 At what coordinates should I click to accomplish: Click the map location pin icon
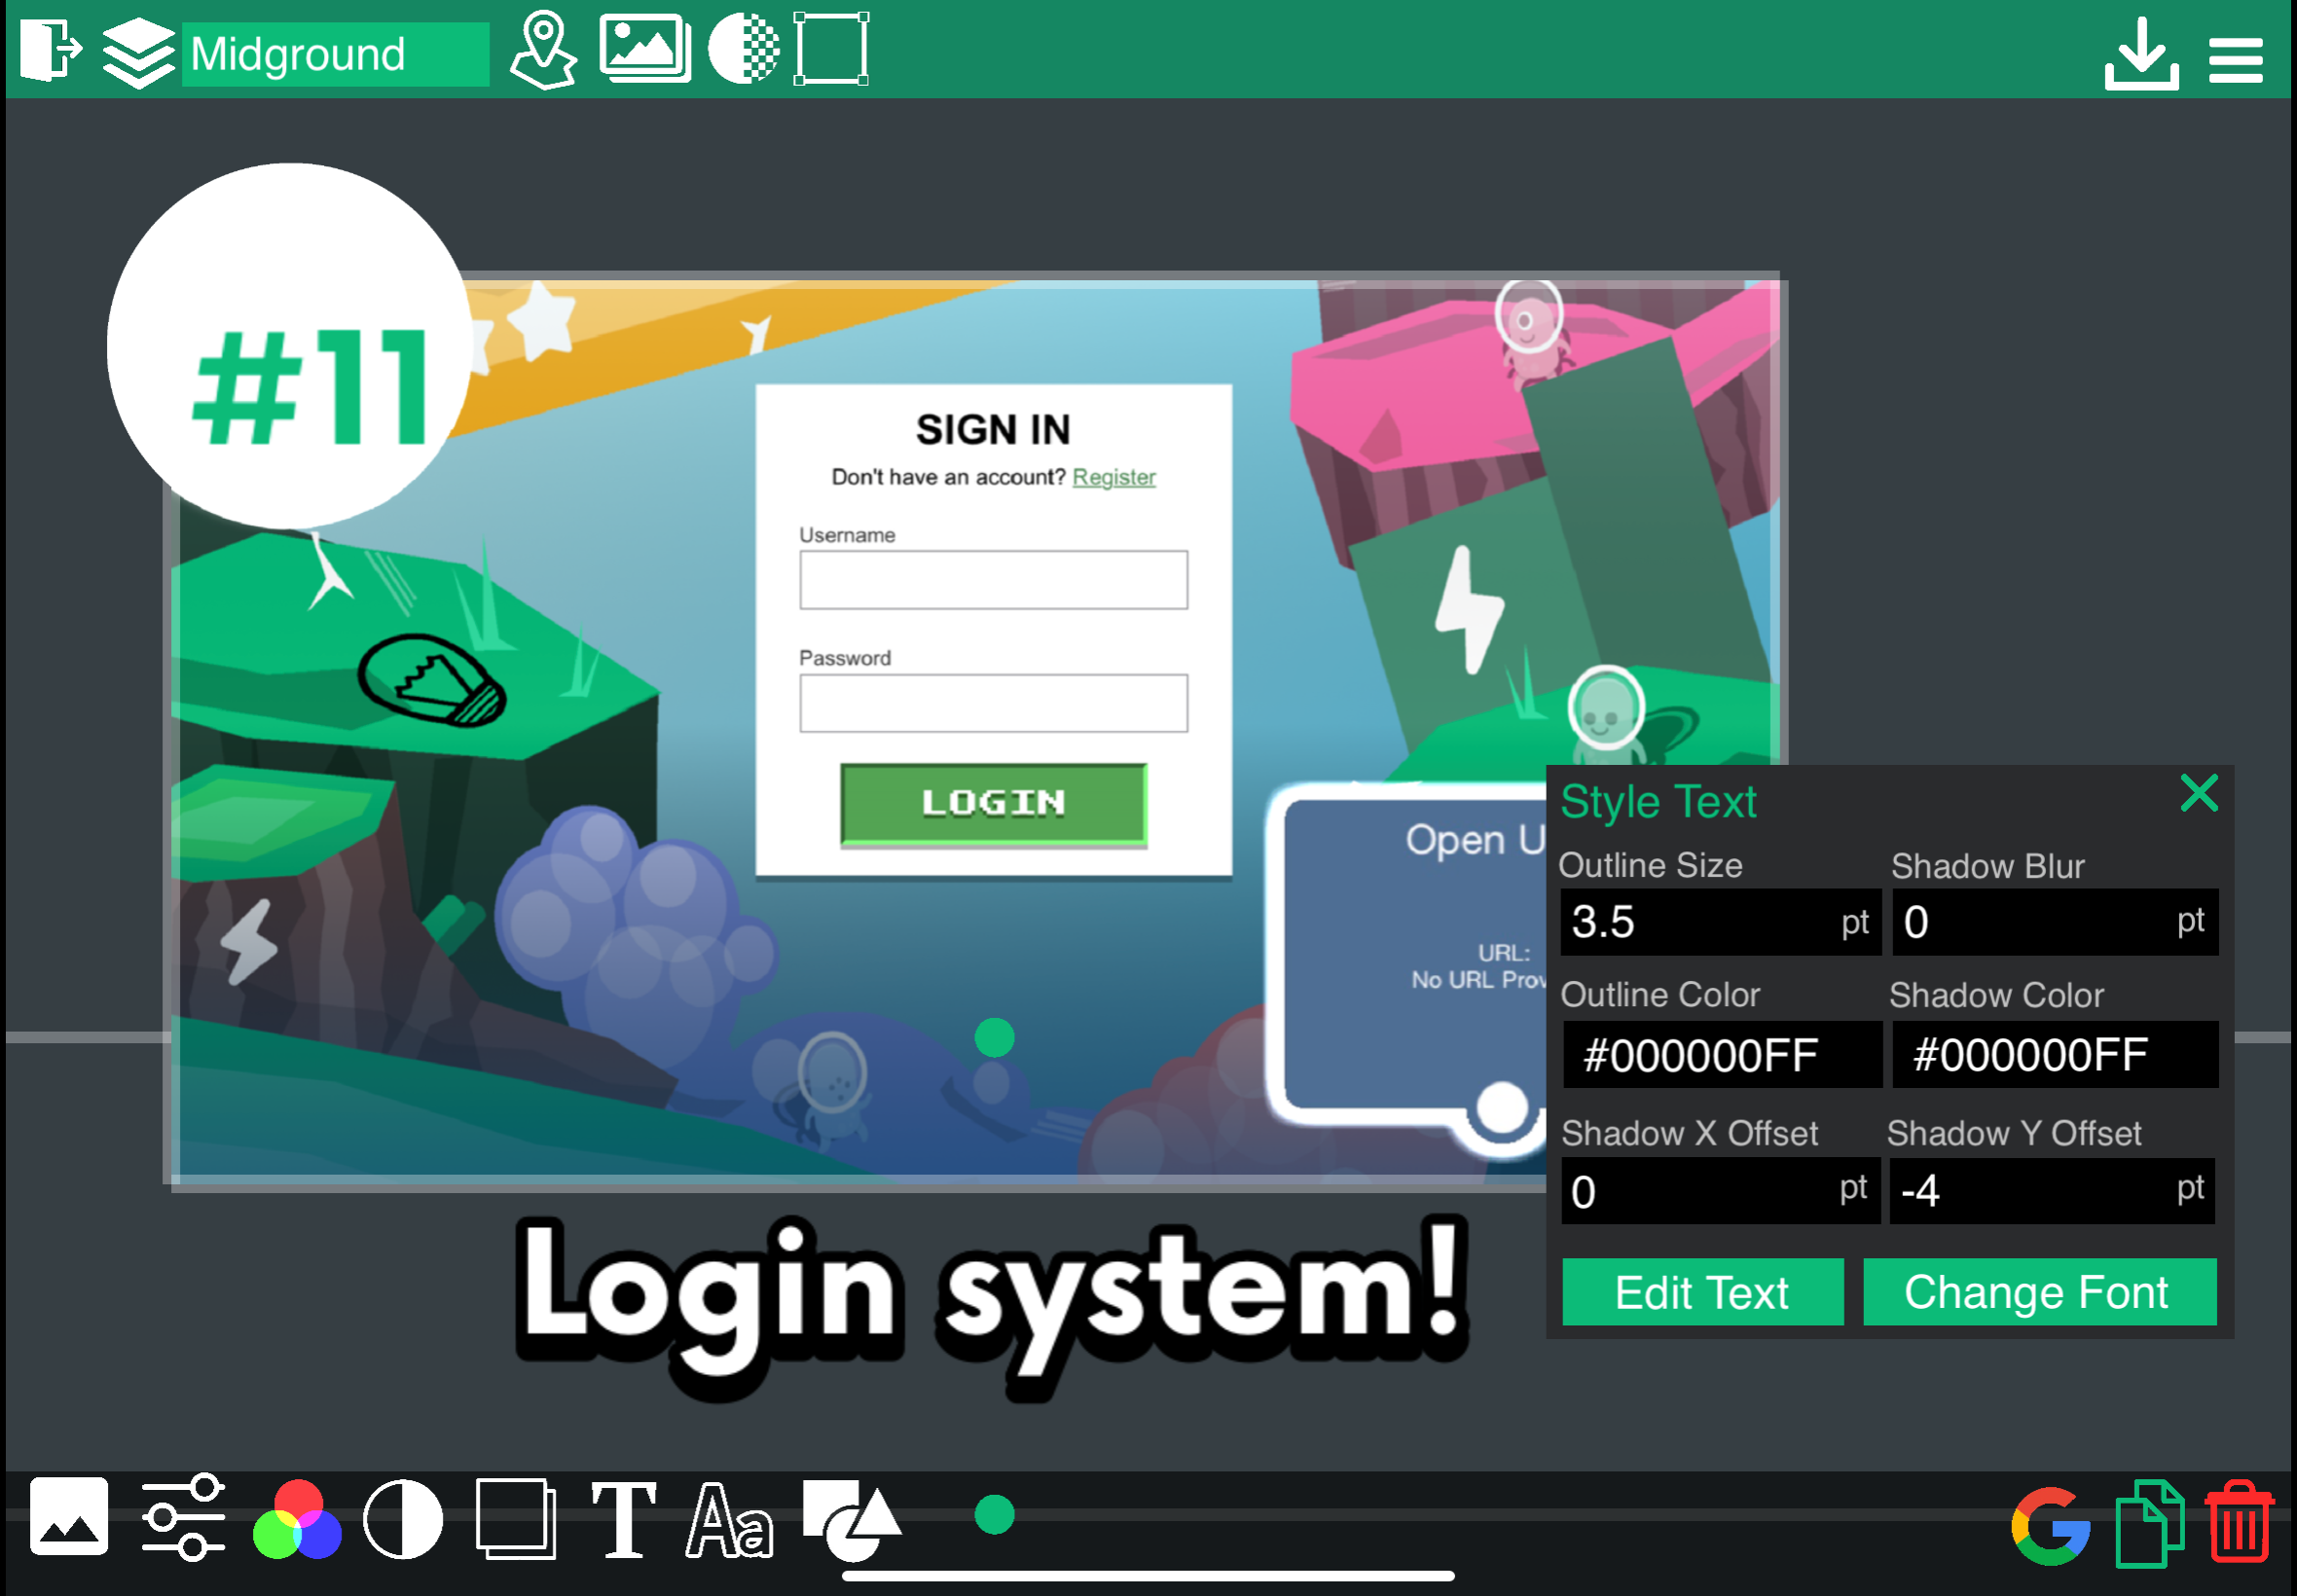tap(543, 50)
